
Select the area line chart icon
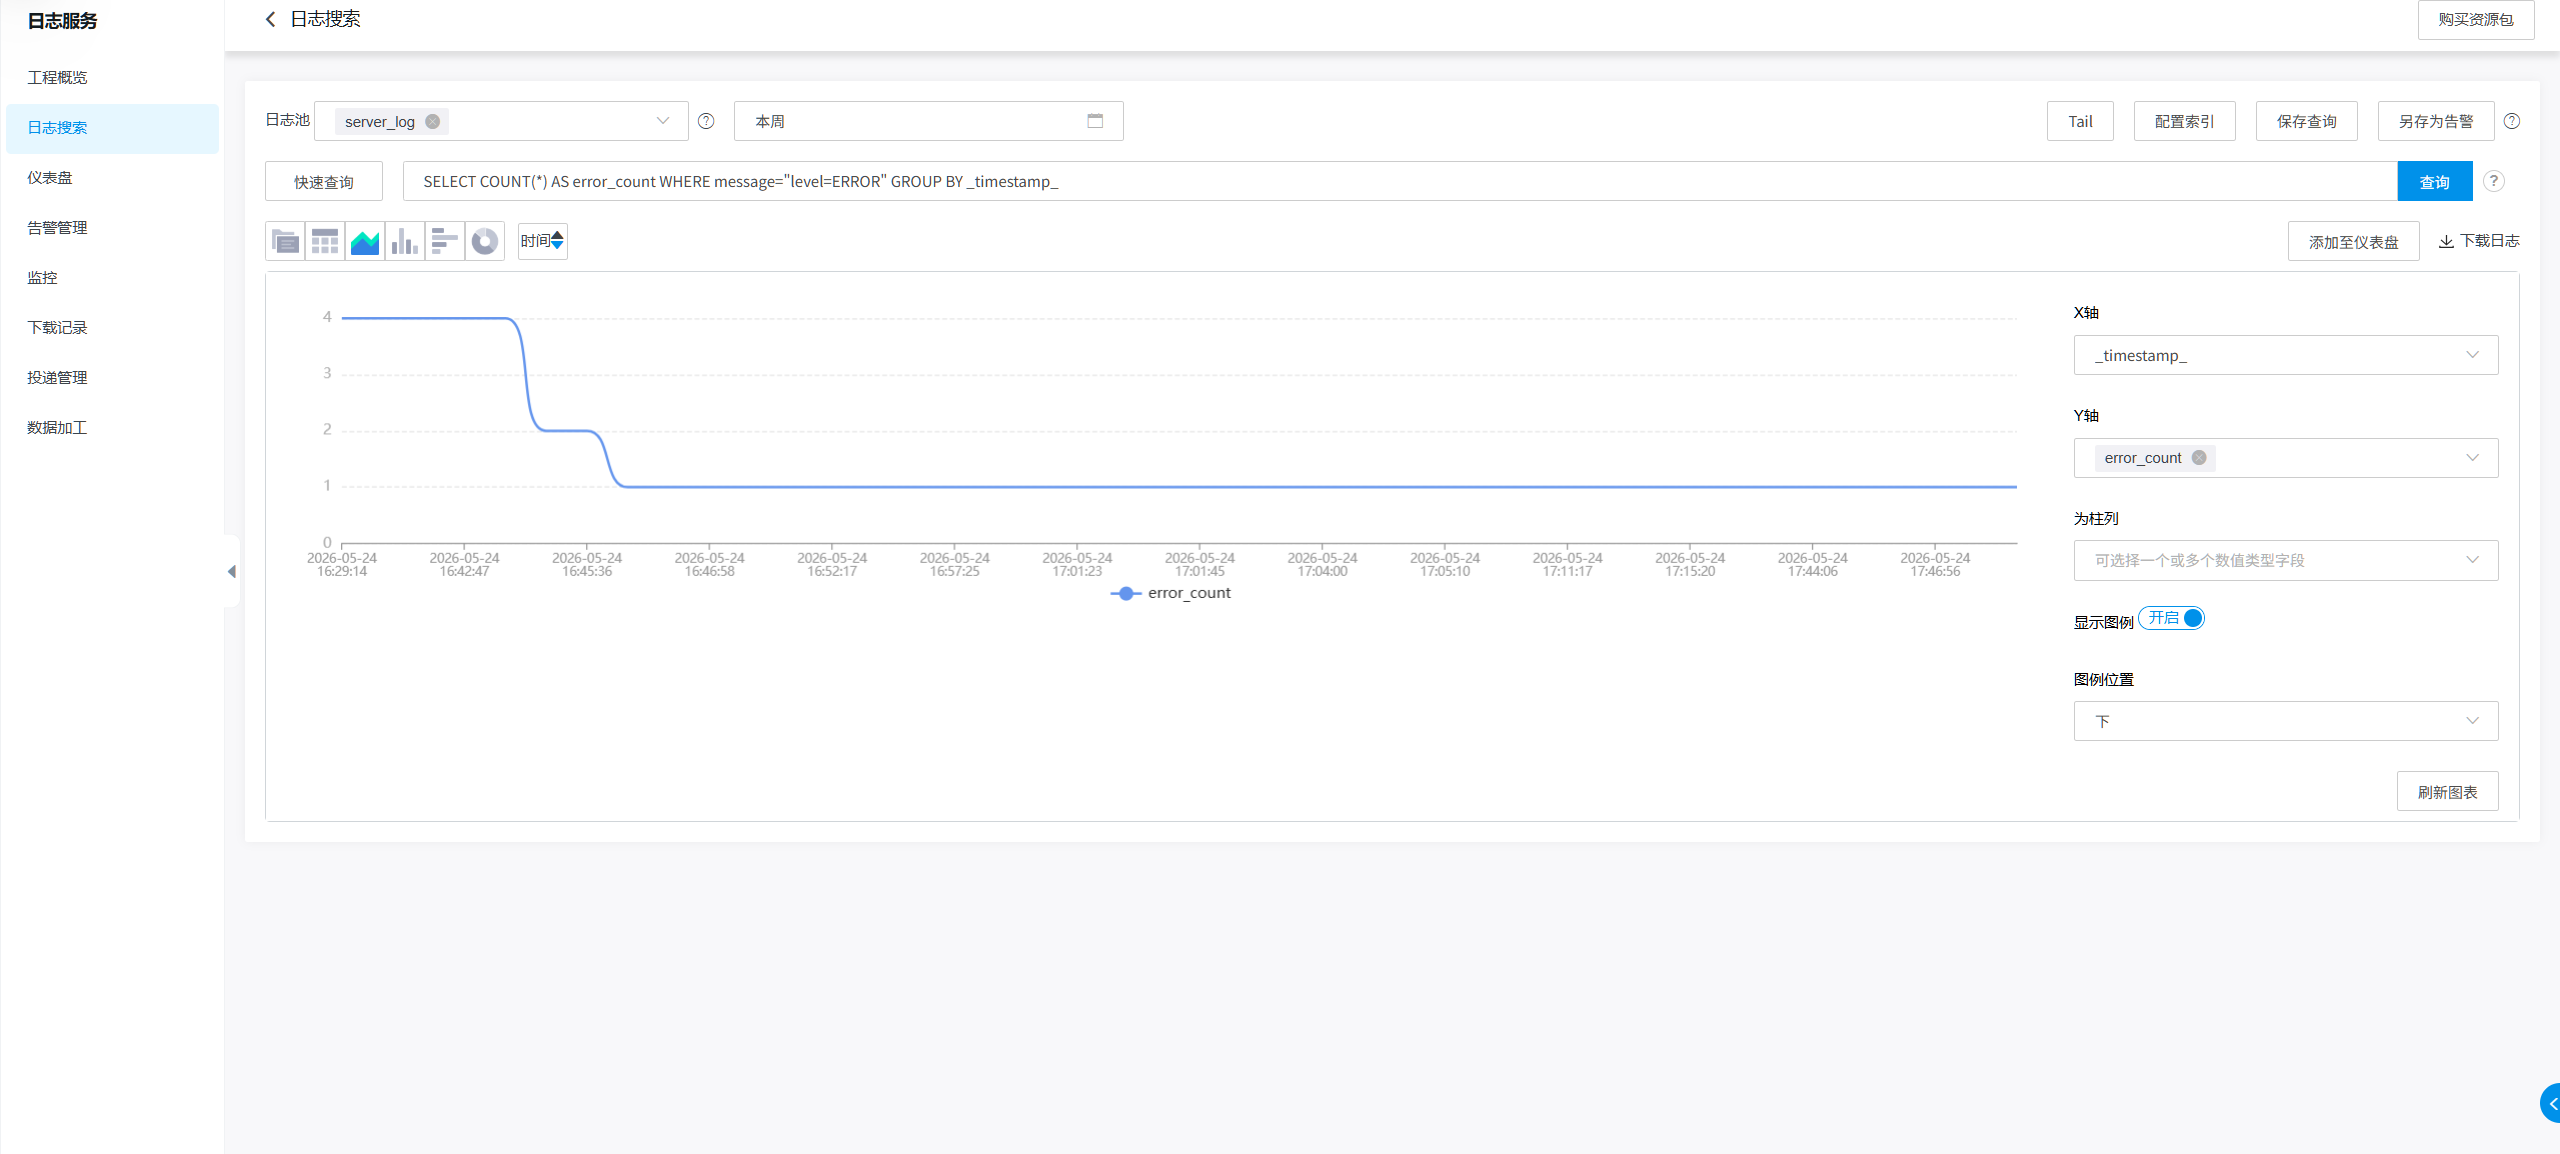click(x=365, y=241)
